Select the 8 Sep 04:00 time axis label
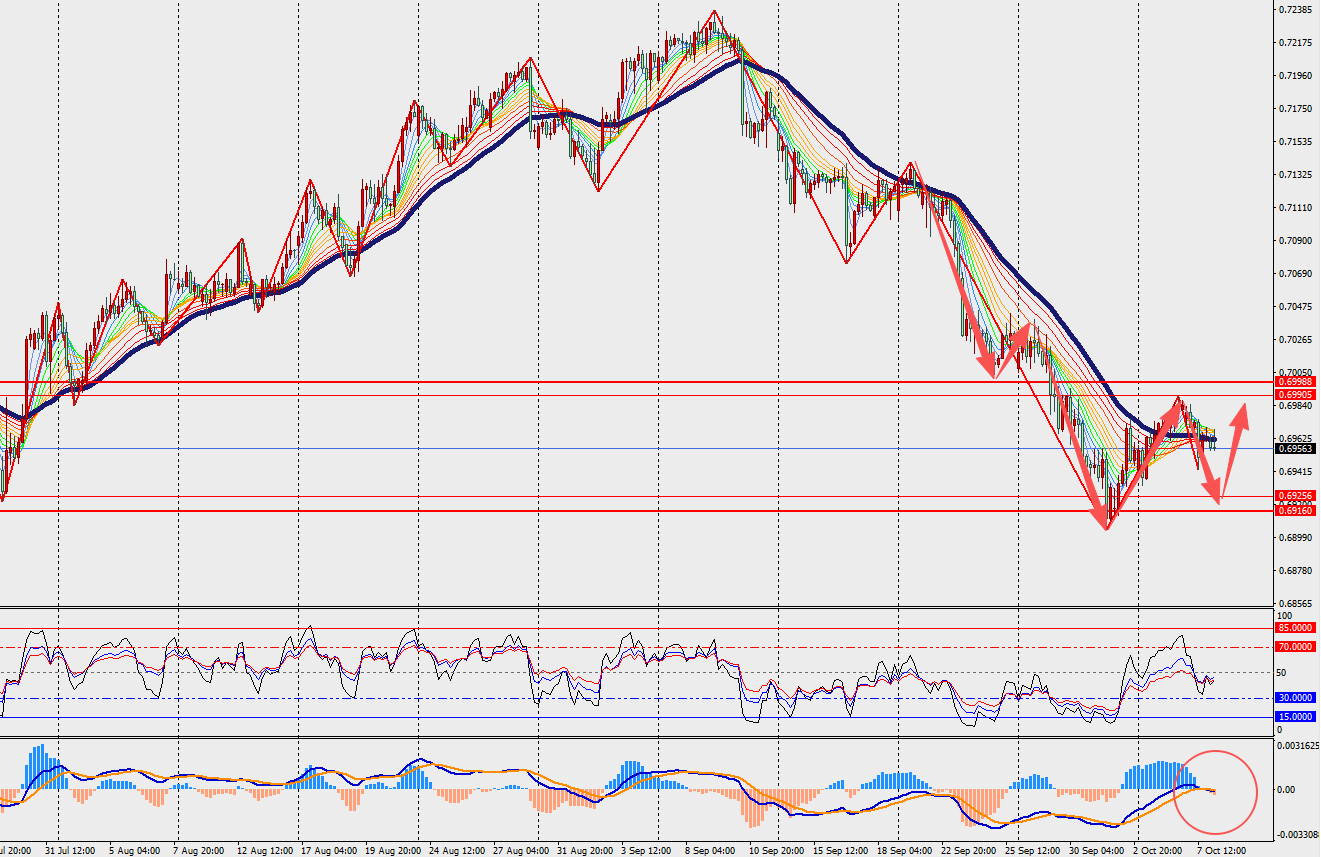The image size is (1321, 857). (709, 850)
